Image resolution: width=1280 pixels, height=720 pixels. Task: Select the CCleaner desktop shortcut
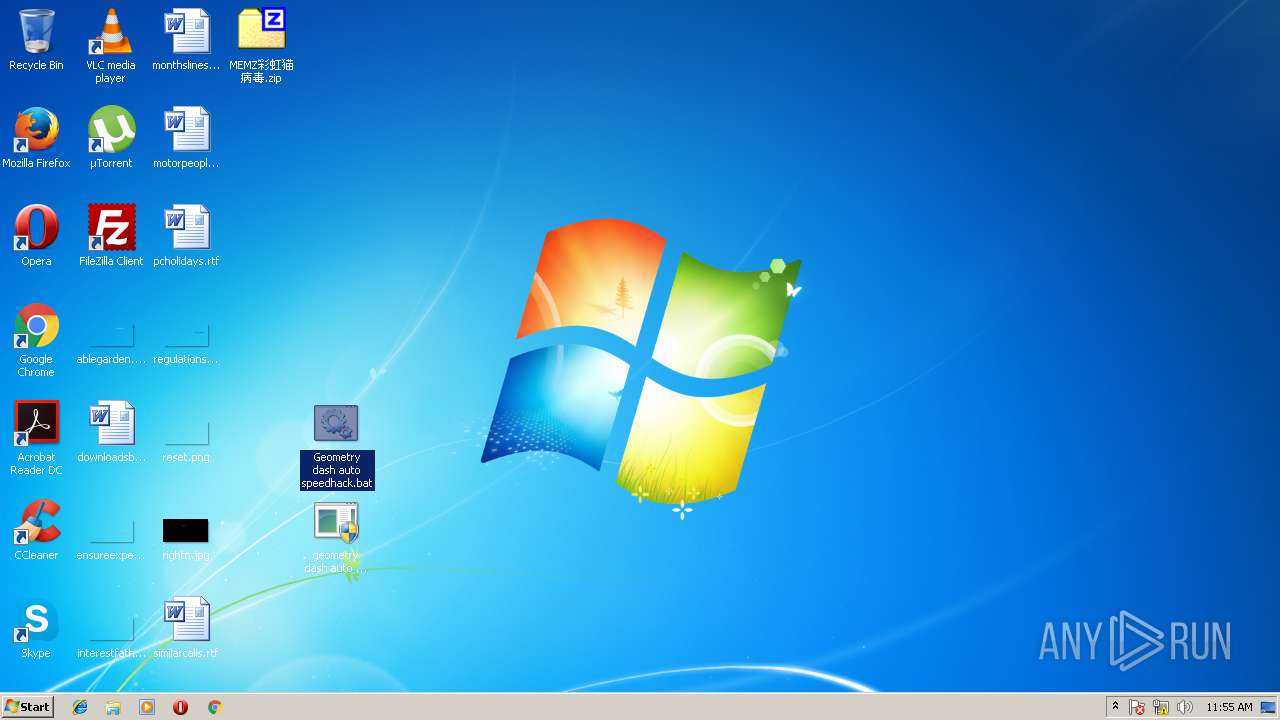[36, 522]
